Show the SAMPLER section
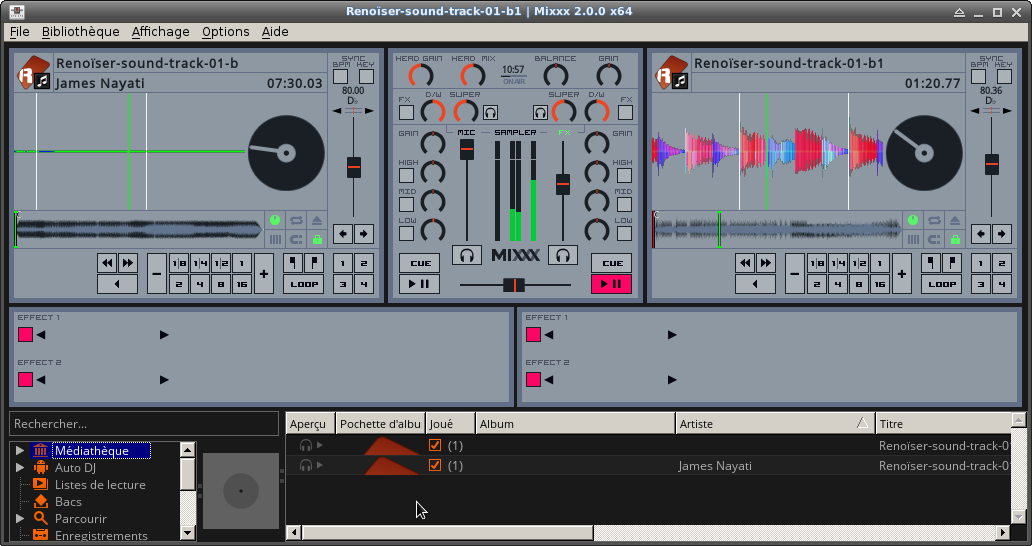This screenshot has height=546, width=1032. click(515, 132)
